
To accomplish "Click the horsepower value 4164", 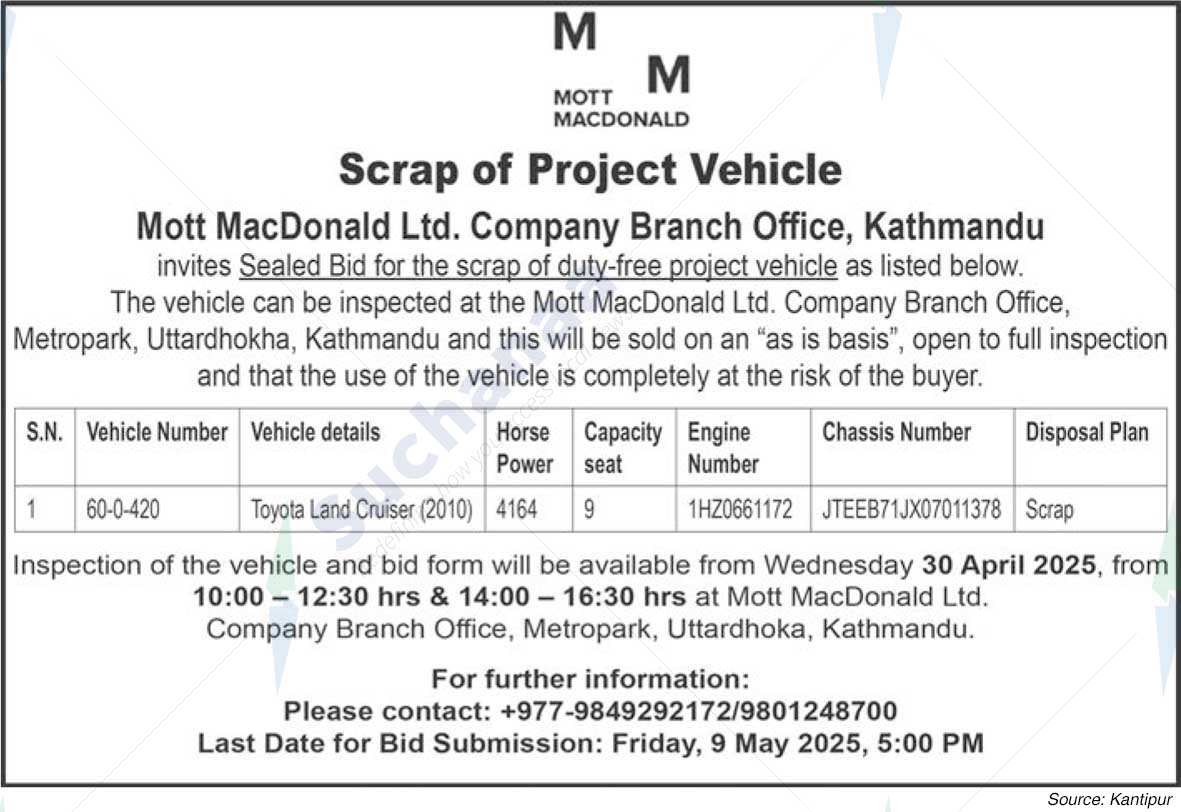I will pyautogui.click(x=517, y=509).
